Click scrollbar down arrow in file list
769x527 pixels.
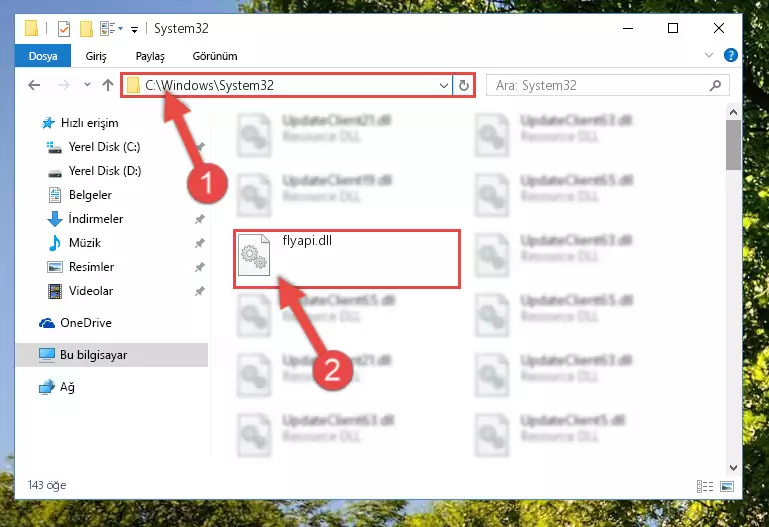pyautogui.click(x=733, y=468)
